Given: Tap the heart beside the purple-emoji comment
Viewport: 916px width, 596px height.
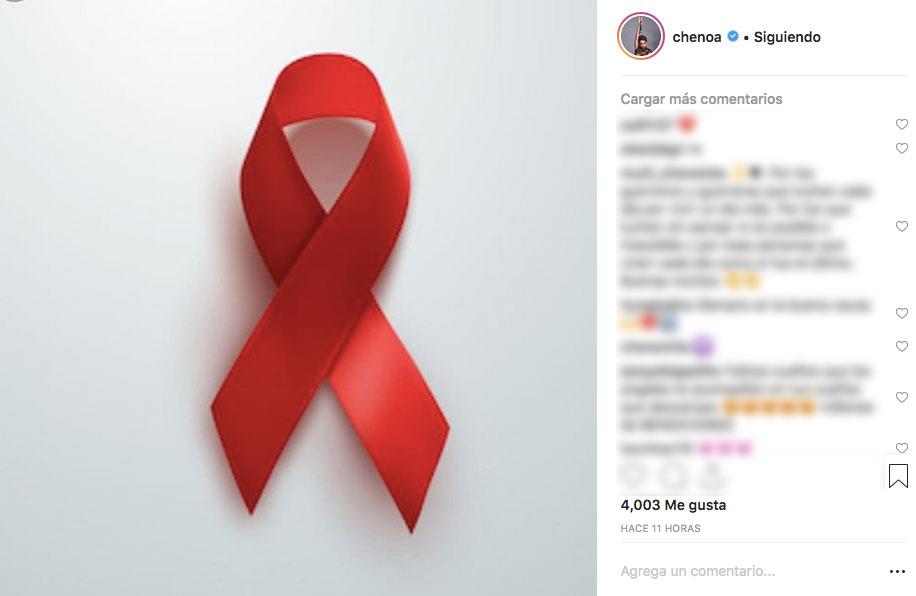Looking at the screenshot, I should [901, 346].
